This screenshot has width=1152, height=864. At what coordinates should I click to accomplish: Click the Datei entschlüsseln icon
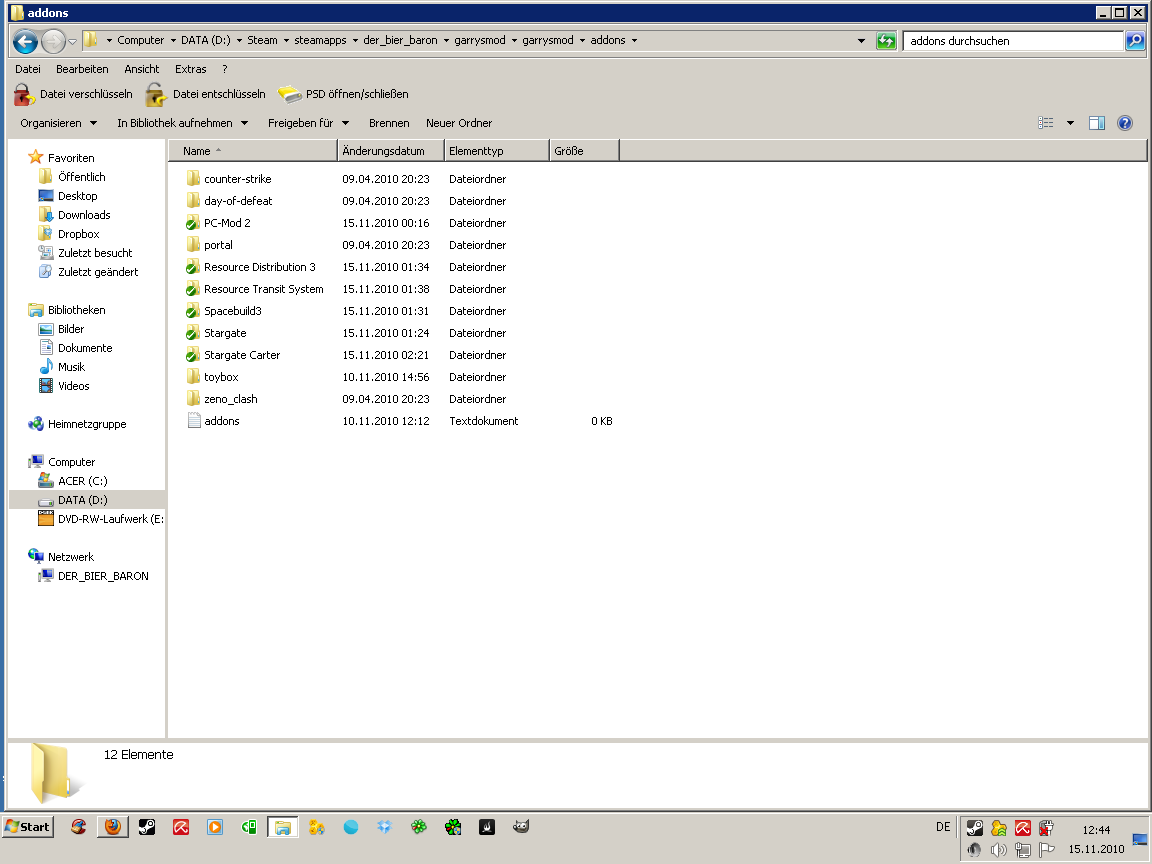coord(155,95)
